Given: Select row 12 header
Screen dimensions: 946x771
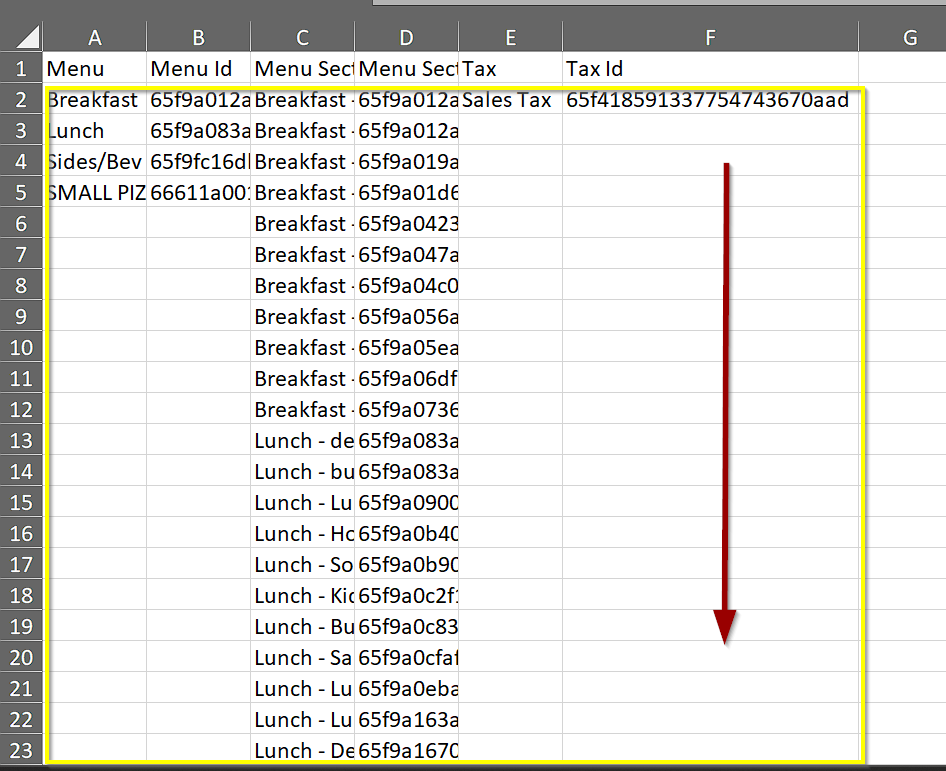Looking at the screenshot, I should [x=21, y=409].
